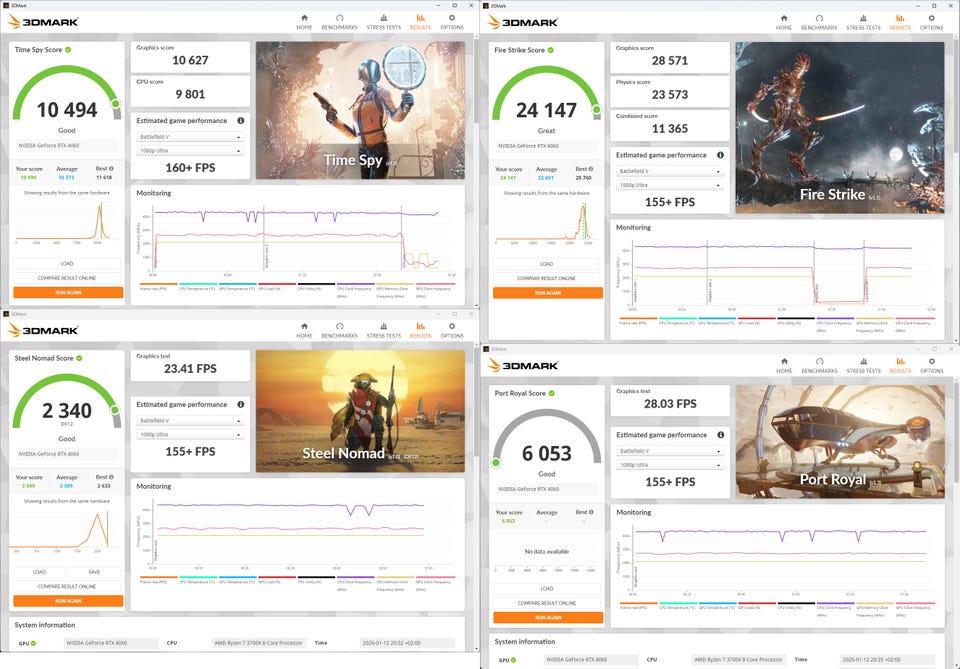The height and width of the screenshot is (669, 960).
Task: Open Options in the Port Royal window
Action: [931, 365]
